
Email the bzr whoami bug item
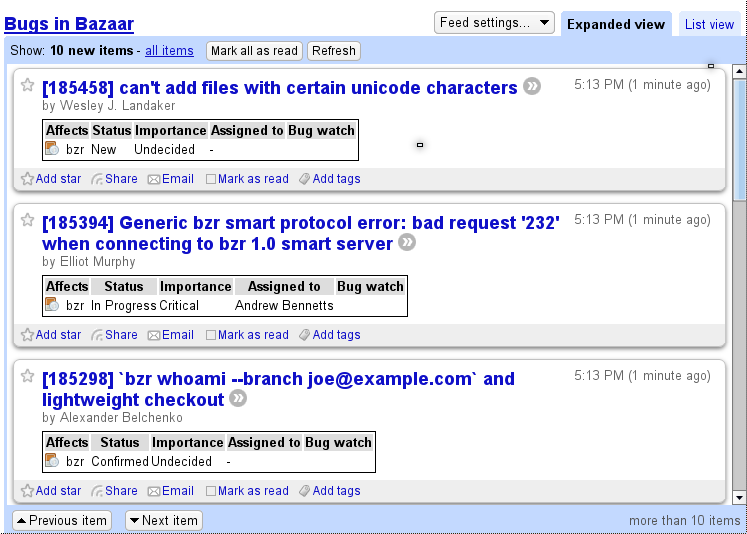coord(171,491)
